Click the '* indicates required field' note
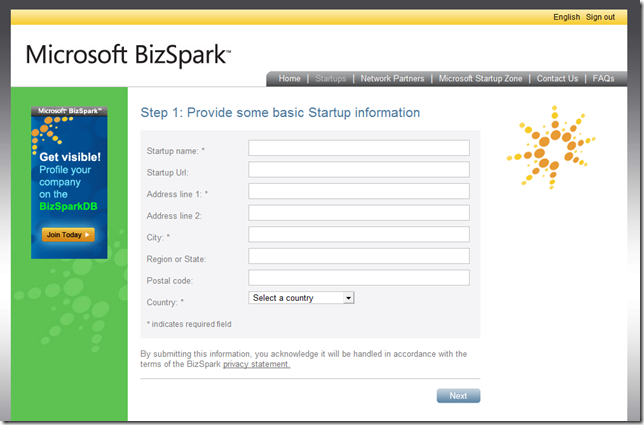This screenshot has width=644, height=425. (189, 324)
